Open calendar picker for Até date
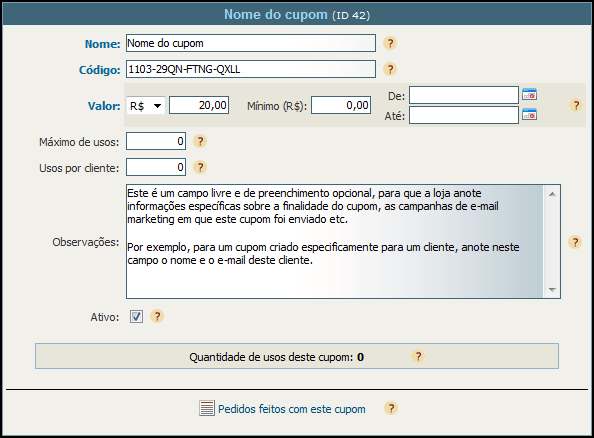This screenshot has height=438, width=594. (x=529, y=114)
